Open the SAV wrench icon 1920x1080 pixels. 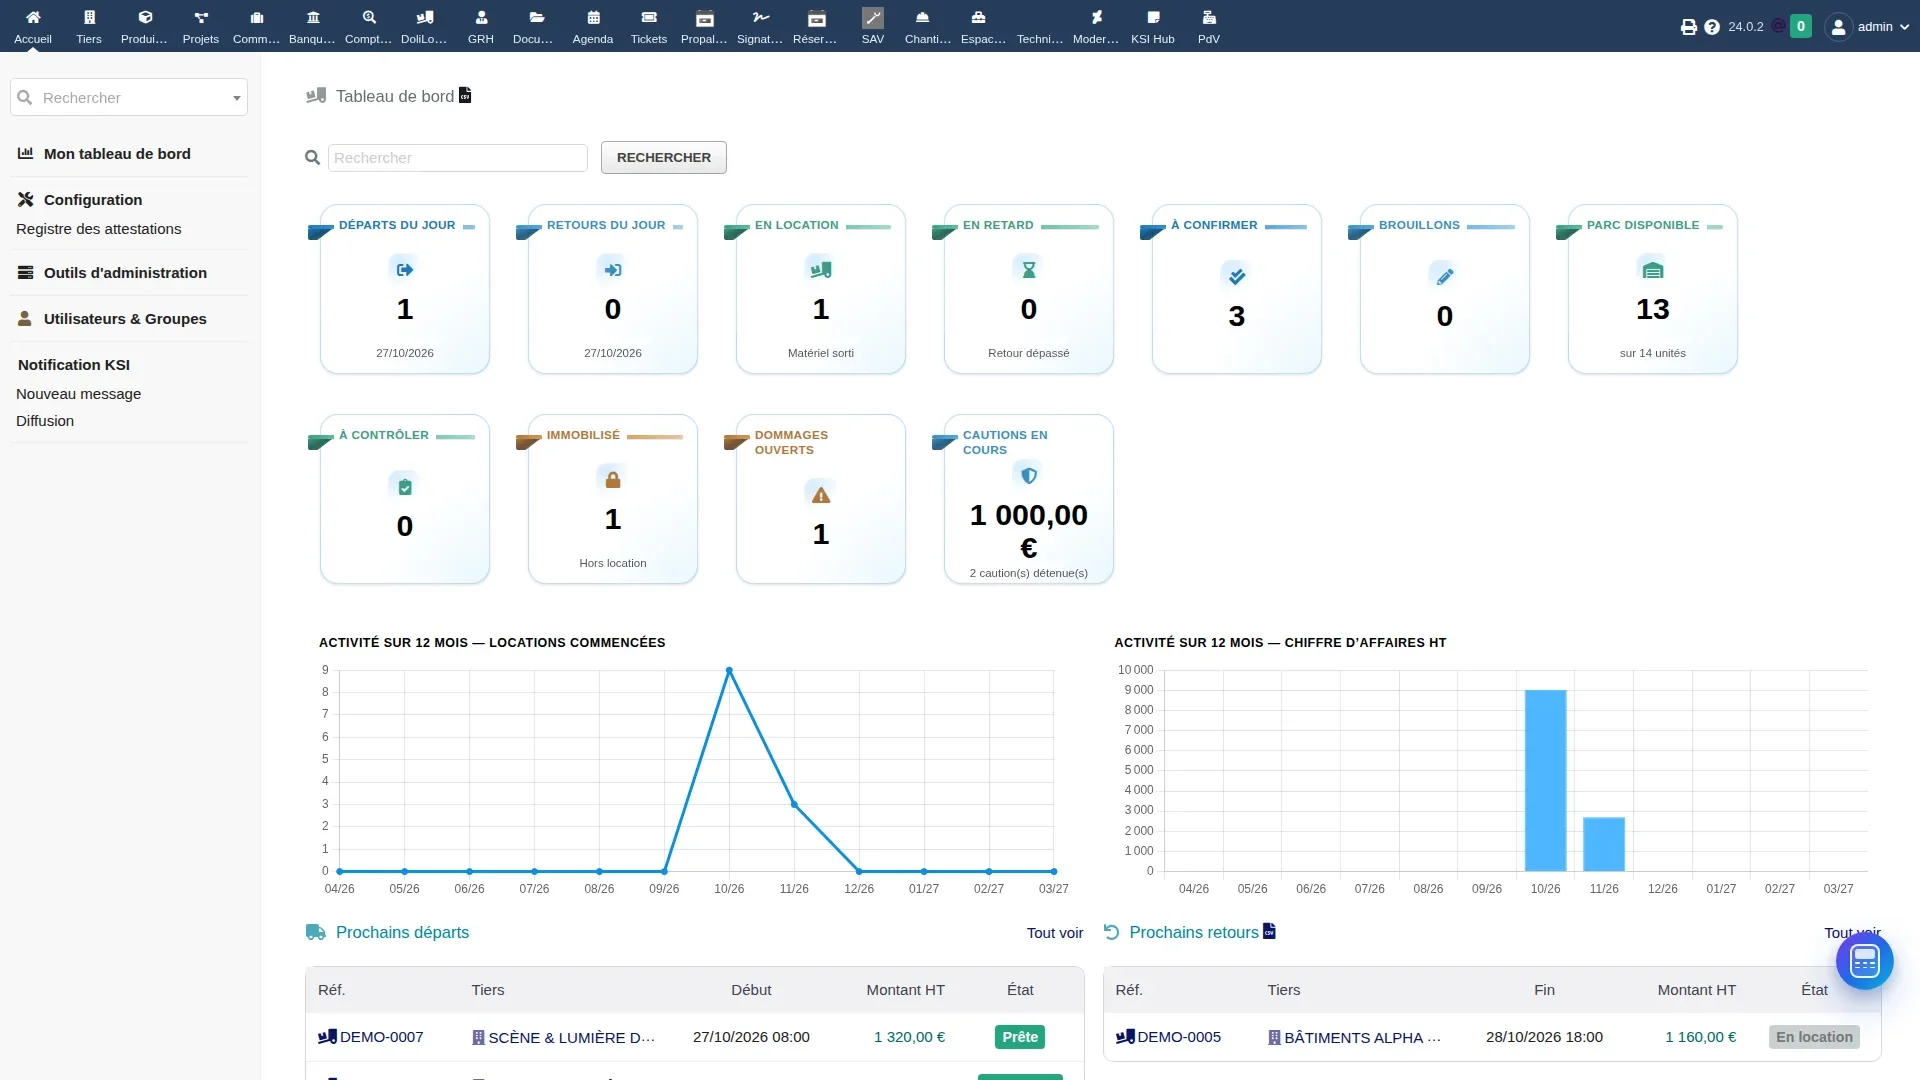[873, 17]
